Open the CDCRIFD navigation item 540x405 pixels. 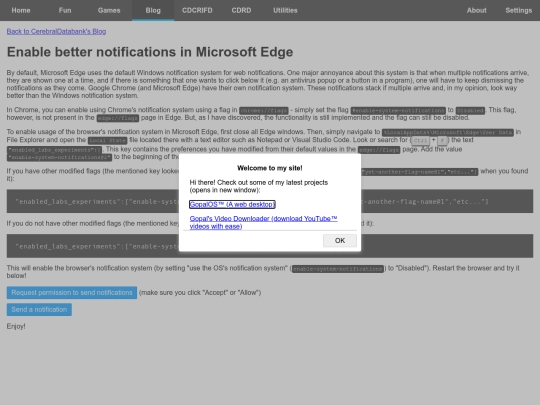pos(197,10)
